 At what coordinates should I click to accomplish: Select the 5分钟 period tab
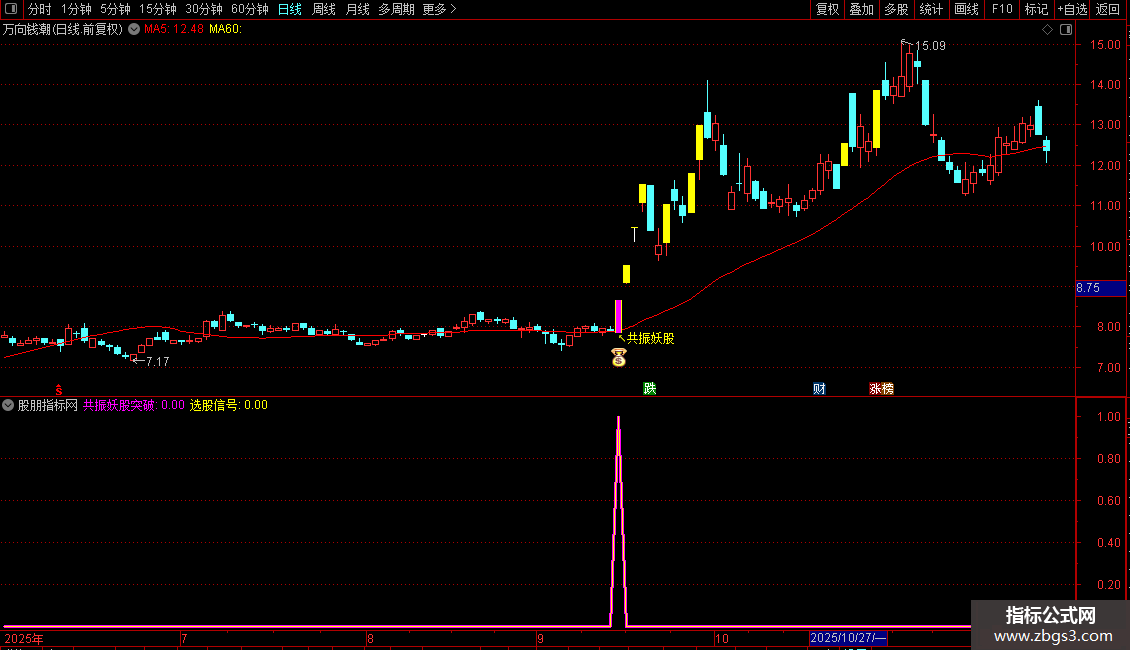coord(115,9)
